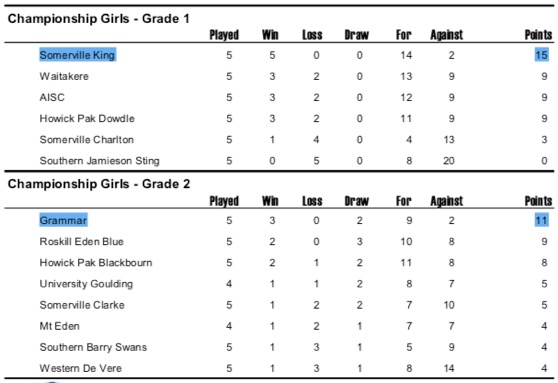Click Western De Vere team name
Image resolution: width=558 pixels, height=383 pixels.
pos(81,368)
